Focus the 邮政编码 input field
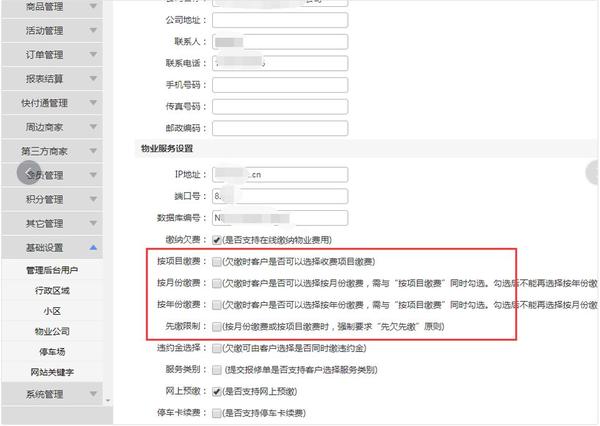 [280, 128]
